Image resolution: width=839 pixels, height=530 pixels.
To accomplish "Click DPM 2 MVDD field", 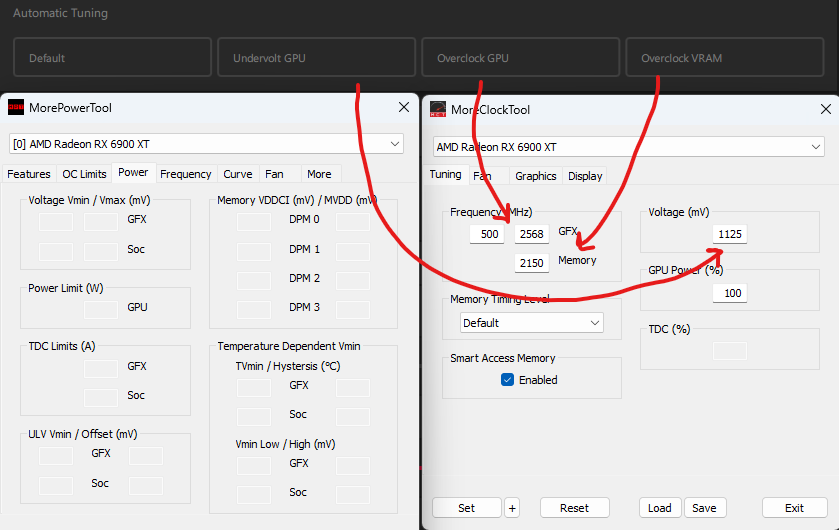I will (353, 280).
